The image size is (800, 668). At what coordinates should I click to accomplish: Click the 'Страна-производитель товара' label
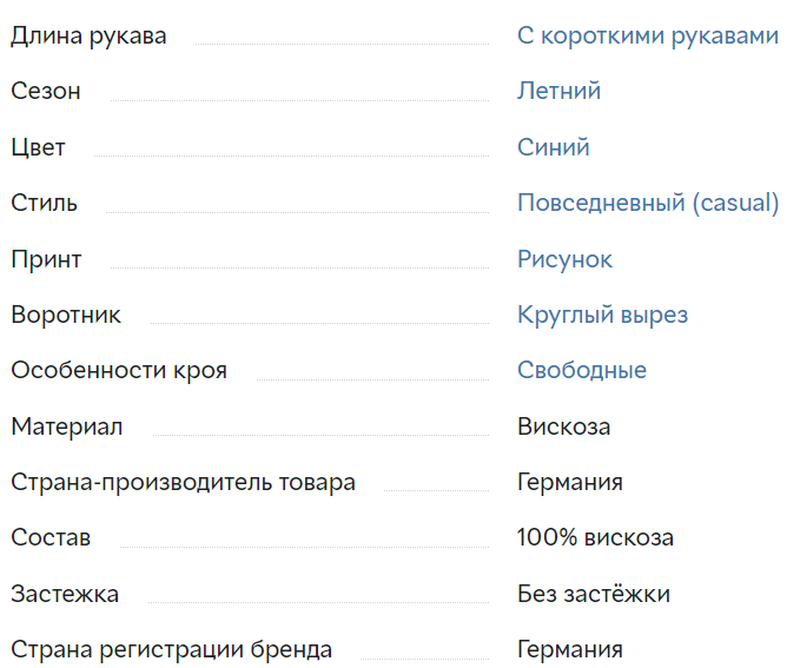183,483
